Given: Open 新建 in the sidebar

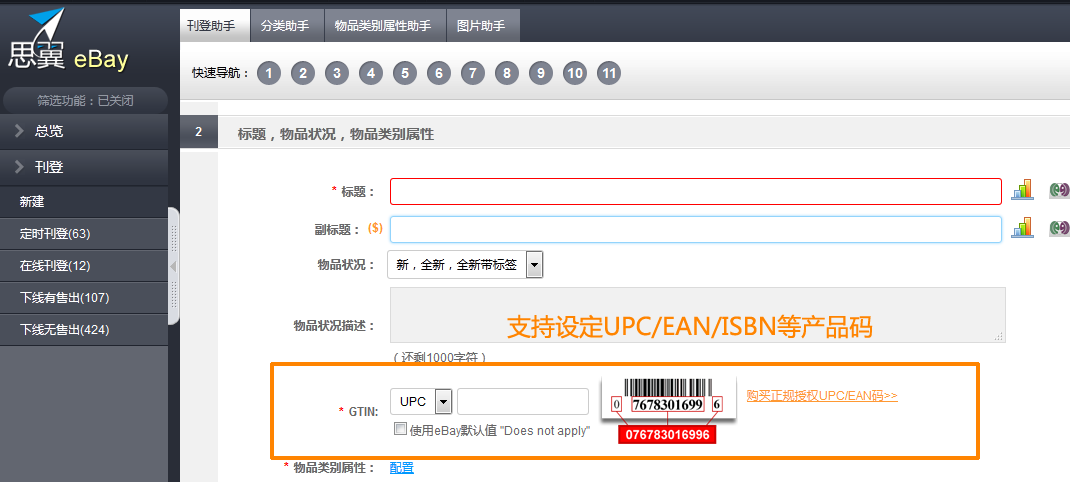Looking at the screenshot, I should pos(84,202).
